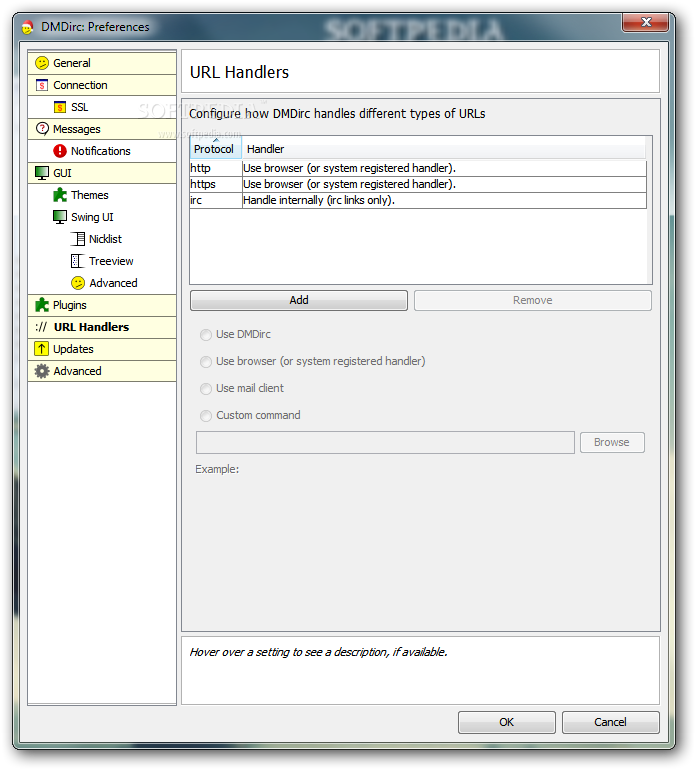Open the Updates preferences category
696x770 pixels.
tap(102, 349)
